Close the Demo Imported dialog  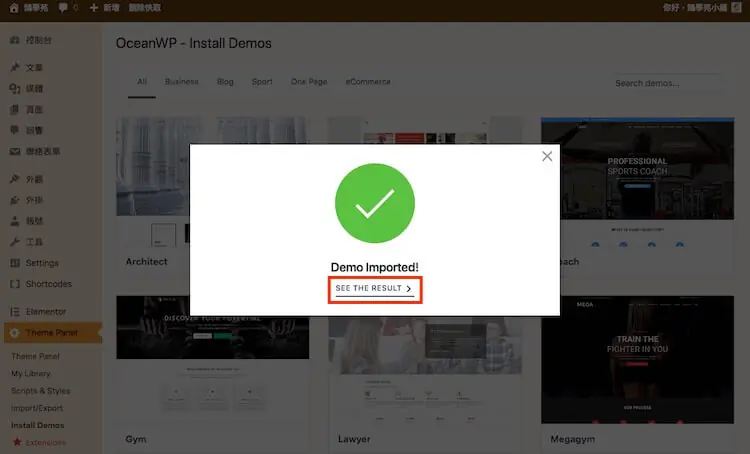[x=547, y=156]
